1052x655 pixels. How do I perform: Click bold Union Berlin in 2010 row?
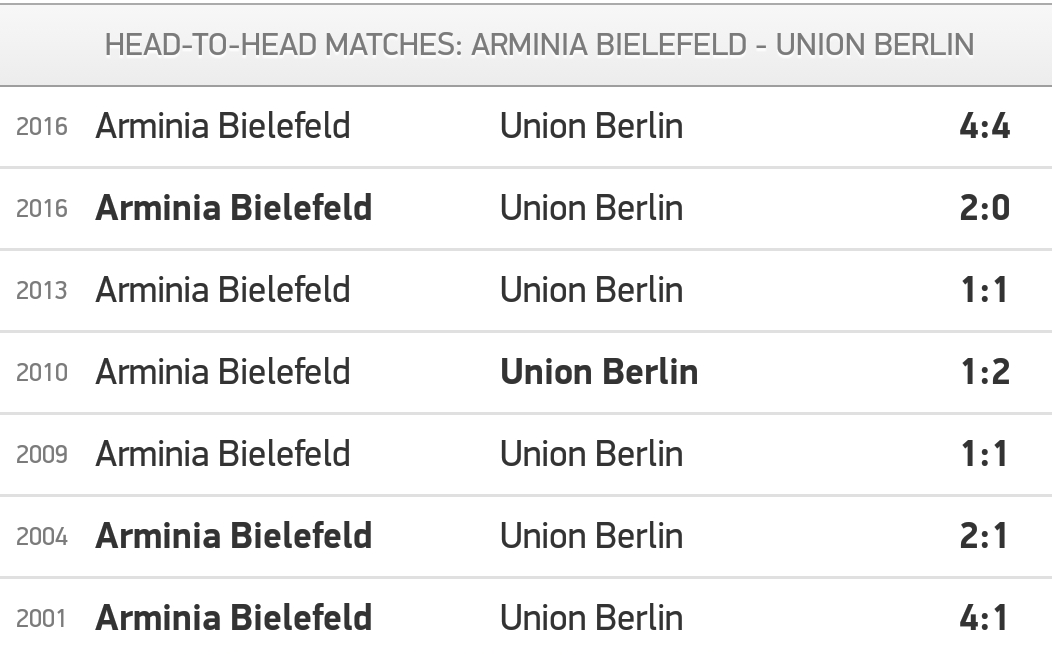tap(599, 372)
